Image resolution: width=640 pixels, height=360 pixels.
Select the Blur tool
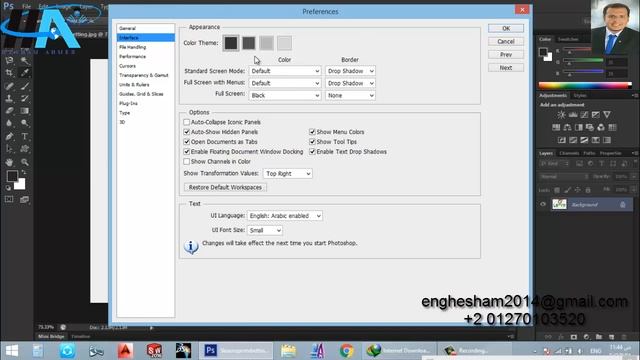[9, 123]
